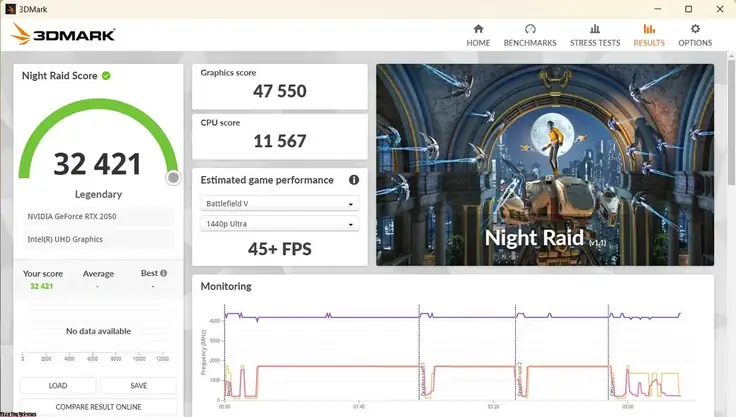736x417 pixels.
Task: Click the Average column label
Action: point(99,274)
